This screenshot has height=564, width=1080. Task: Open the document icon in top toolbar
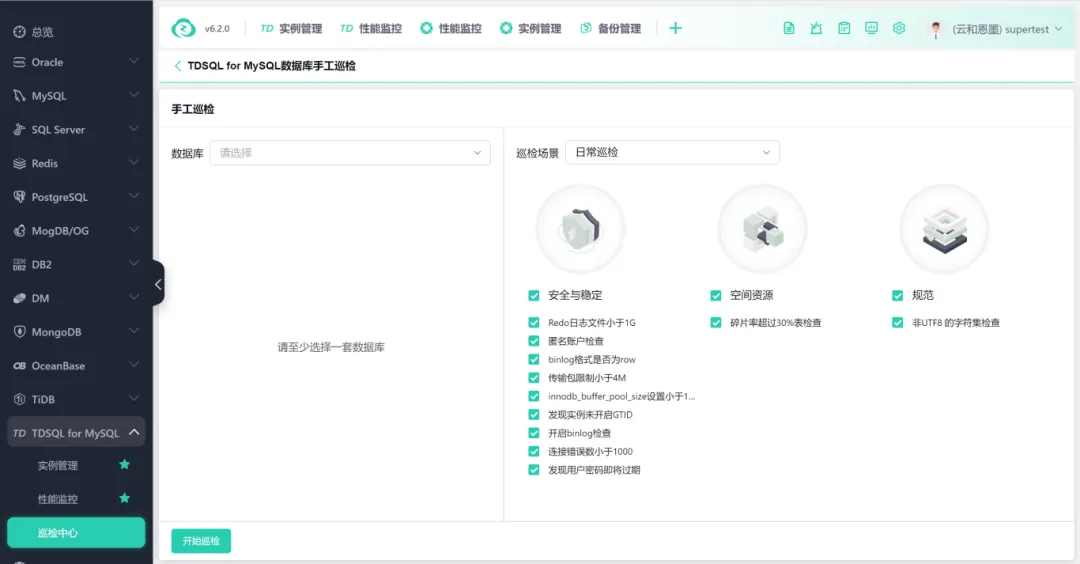(789, 29)
